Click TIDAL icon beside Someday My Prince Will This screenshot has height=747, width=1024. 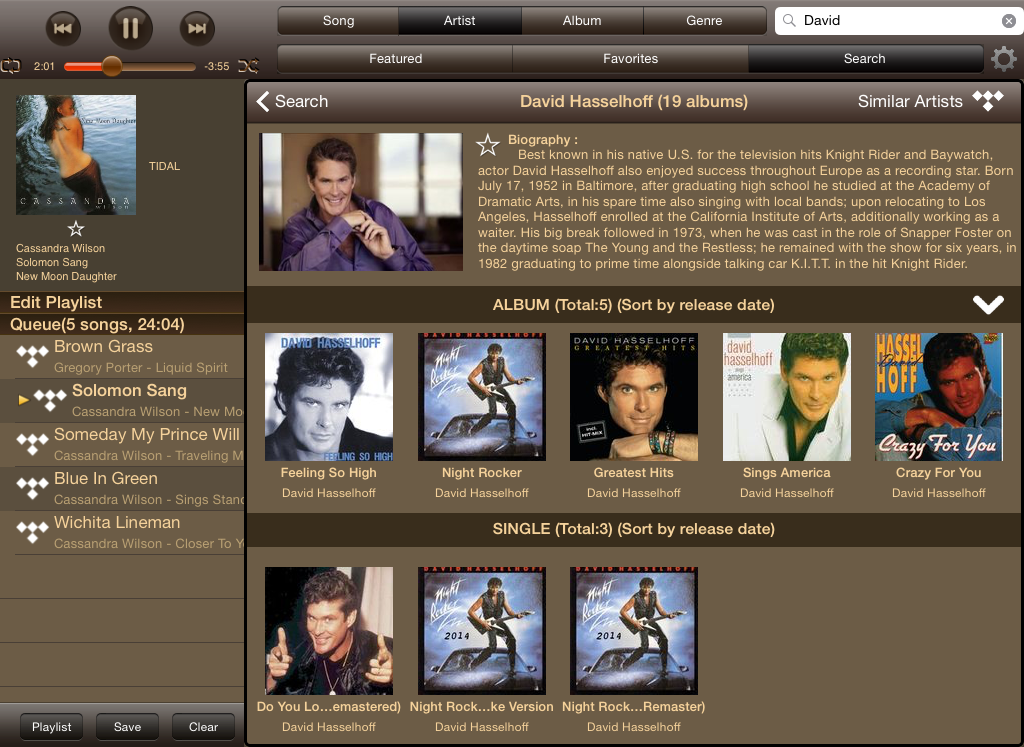pos(32,444)
